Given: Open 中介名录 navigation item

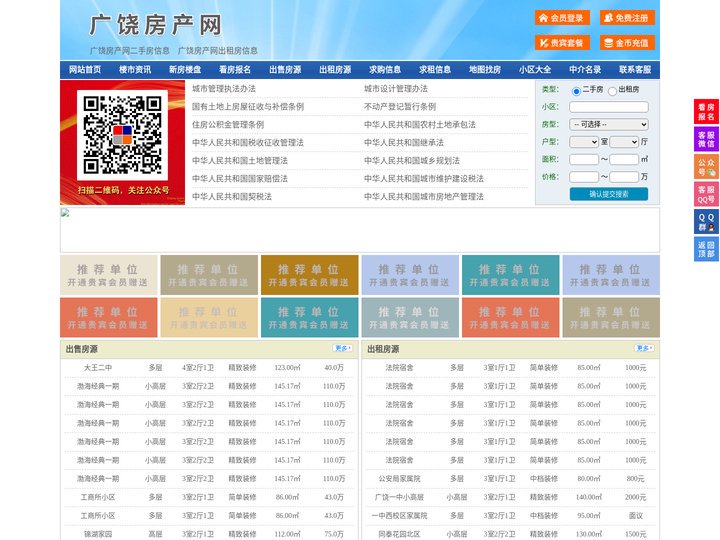Looking at the screenshot, I should pos(585,70).
